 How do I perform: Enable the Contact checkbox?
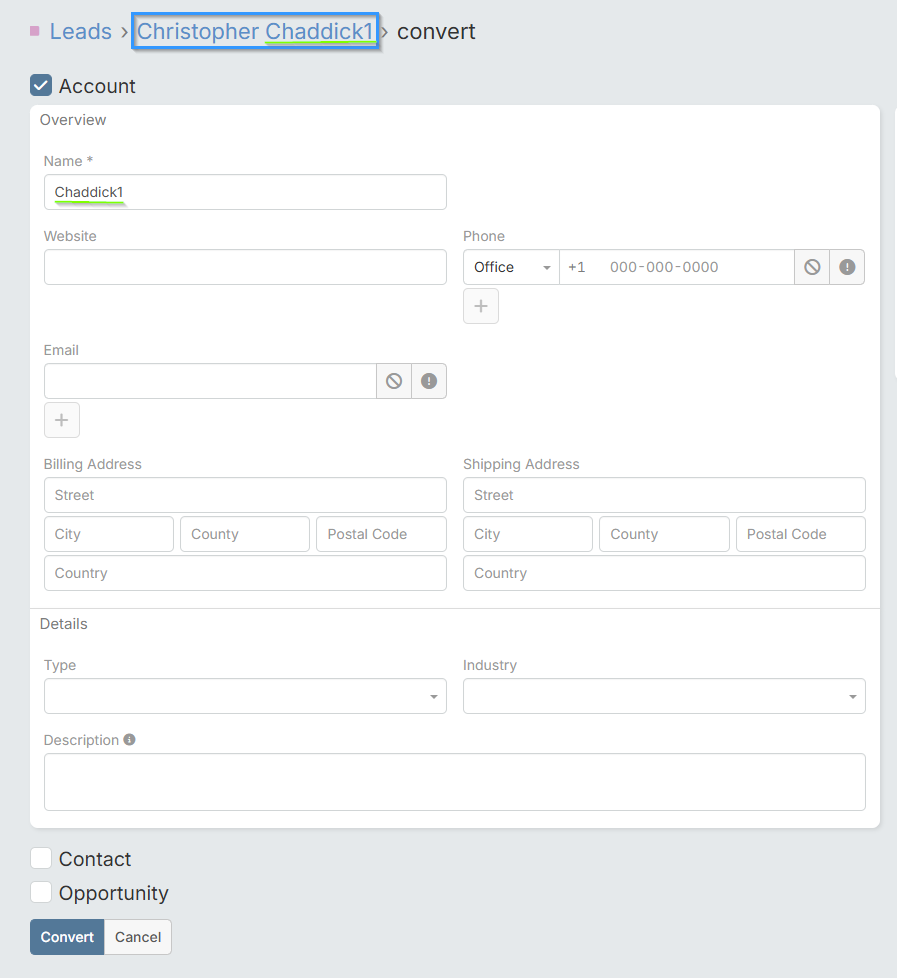pos(41,859)
